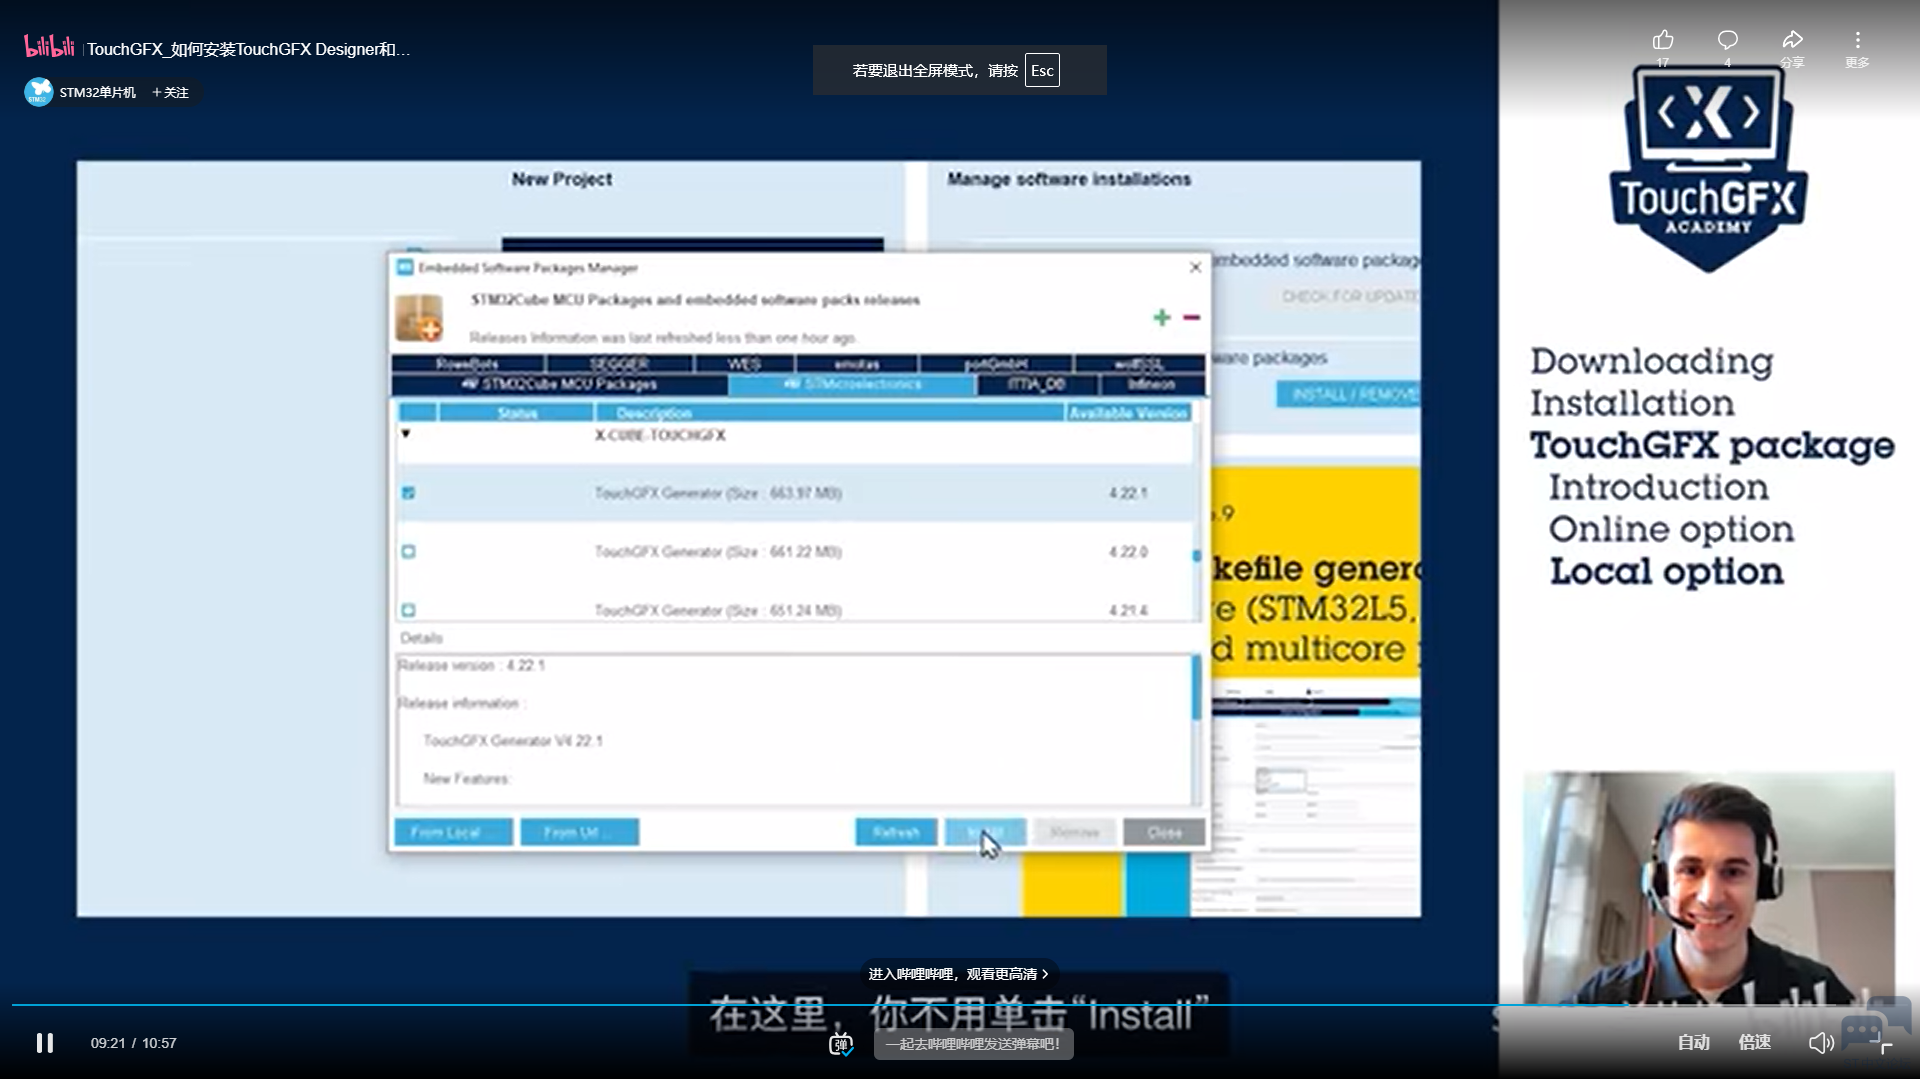This screenshot has width=1920, height=1079.
Task: Check the TouchGFX Generator 4.22.0 checkbox
Action: click(408, 551)
